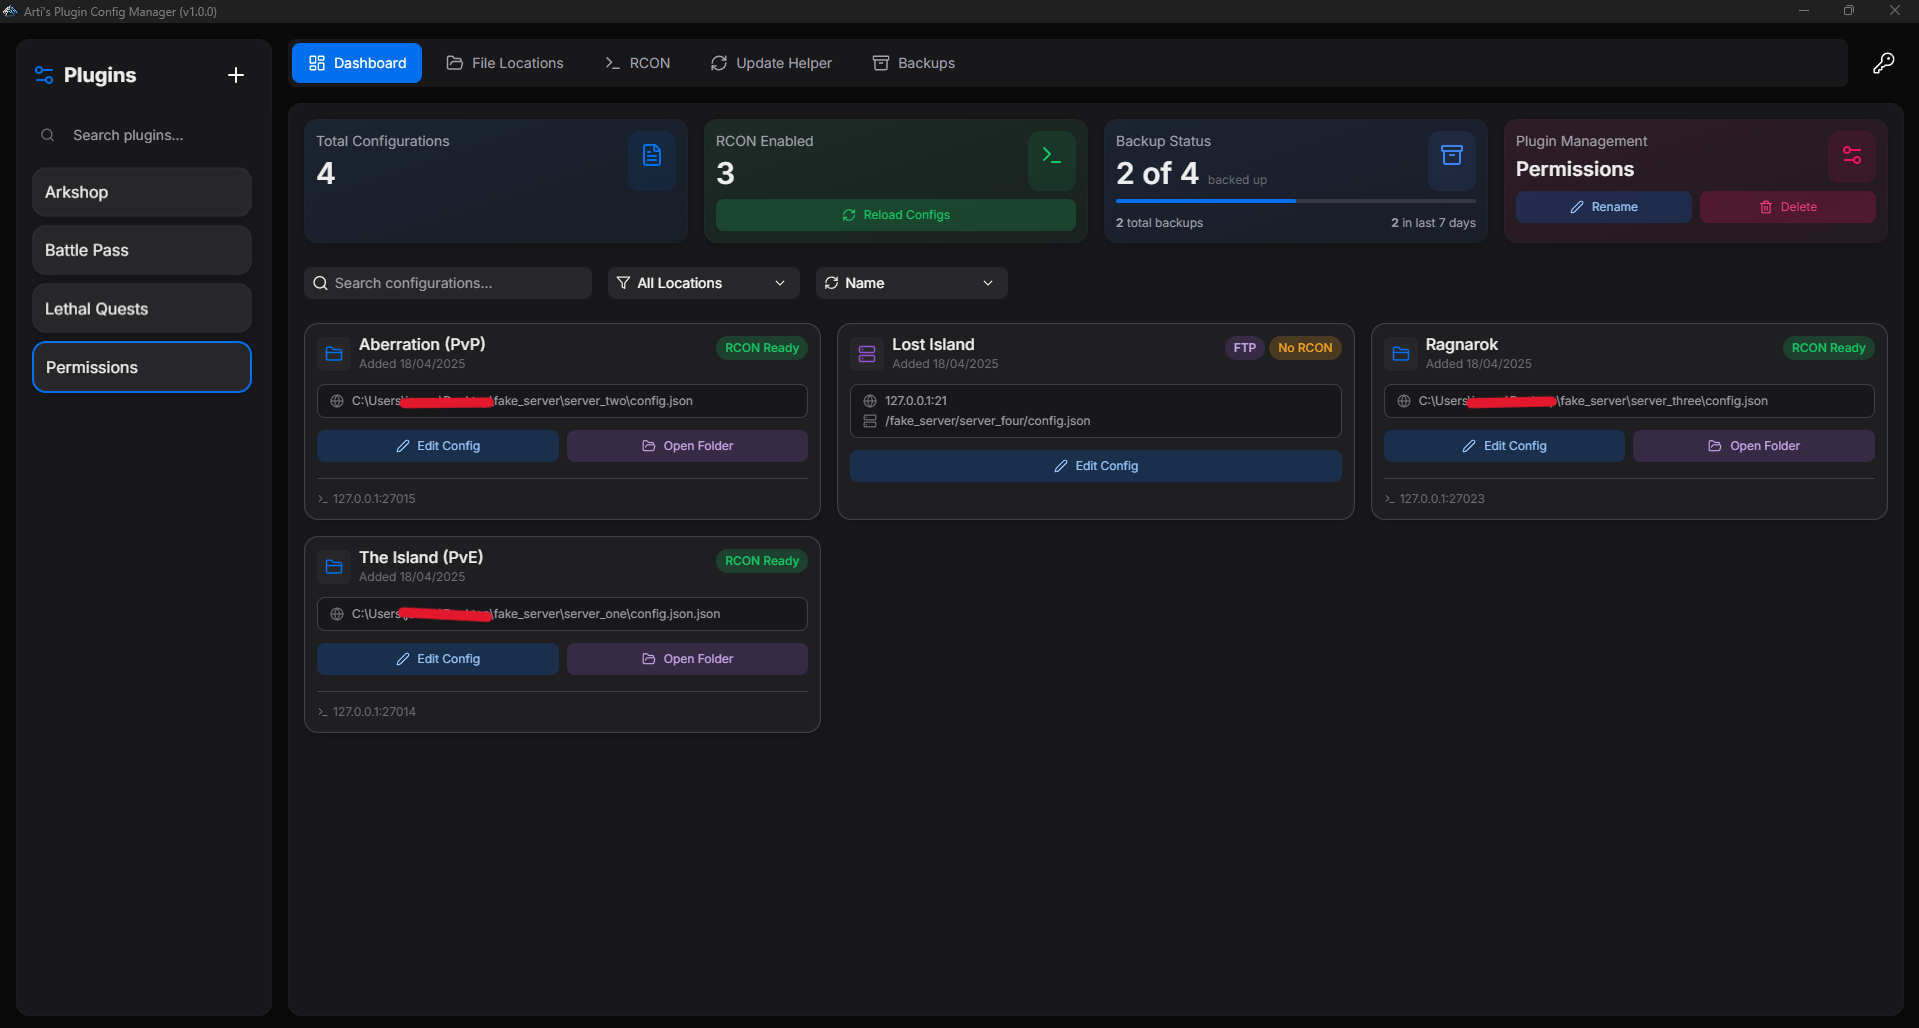Click RCON Ready badge on Aberration (PvP)
1919x1028 pixels.
(762, 348)
